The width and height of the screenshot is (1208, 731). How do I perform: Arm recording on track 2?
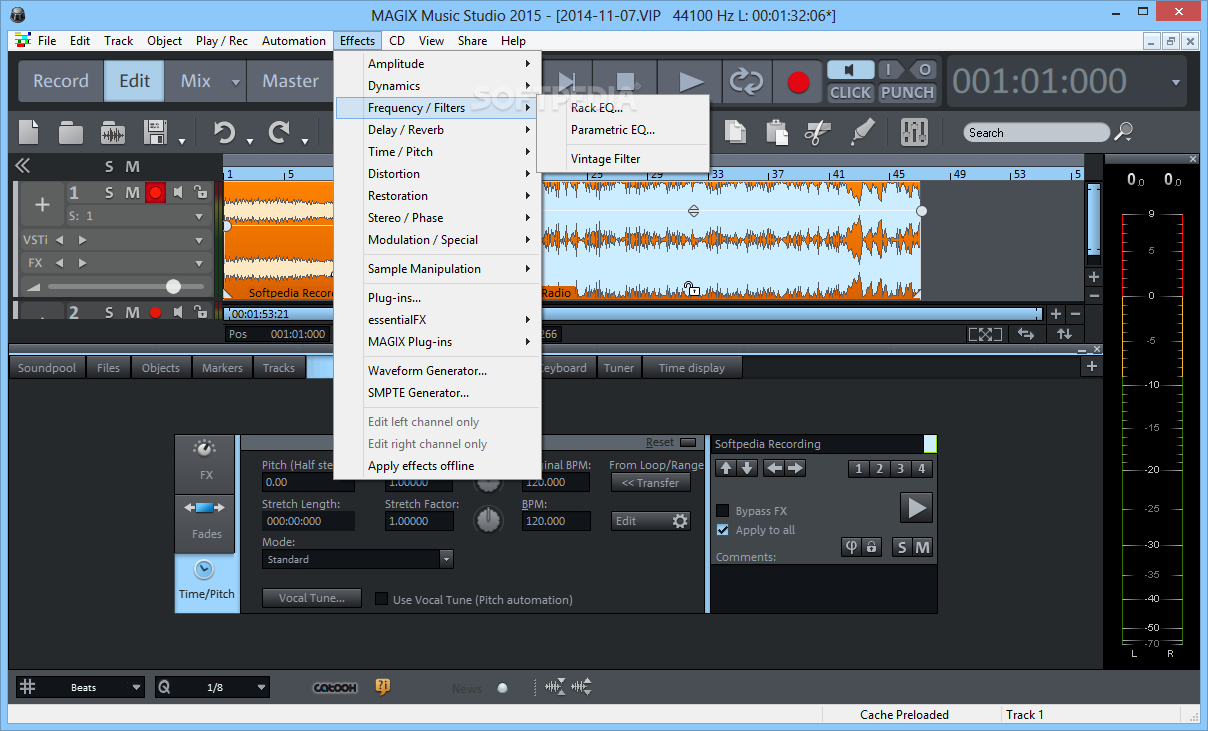155,312
